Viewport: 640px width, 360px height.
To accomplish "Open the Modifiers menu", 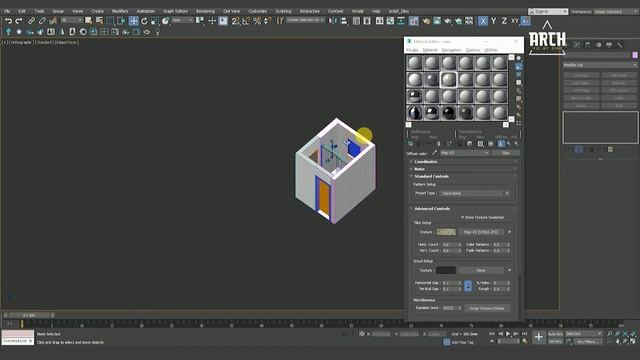I will (x=120, y=11).
